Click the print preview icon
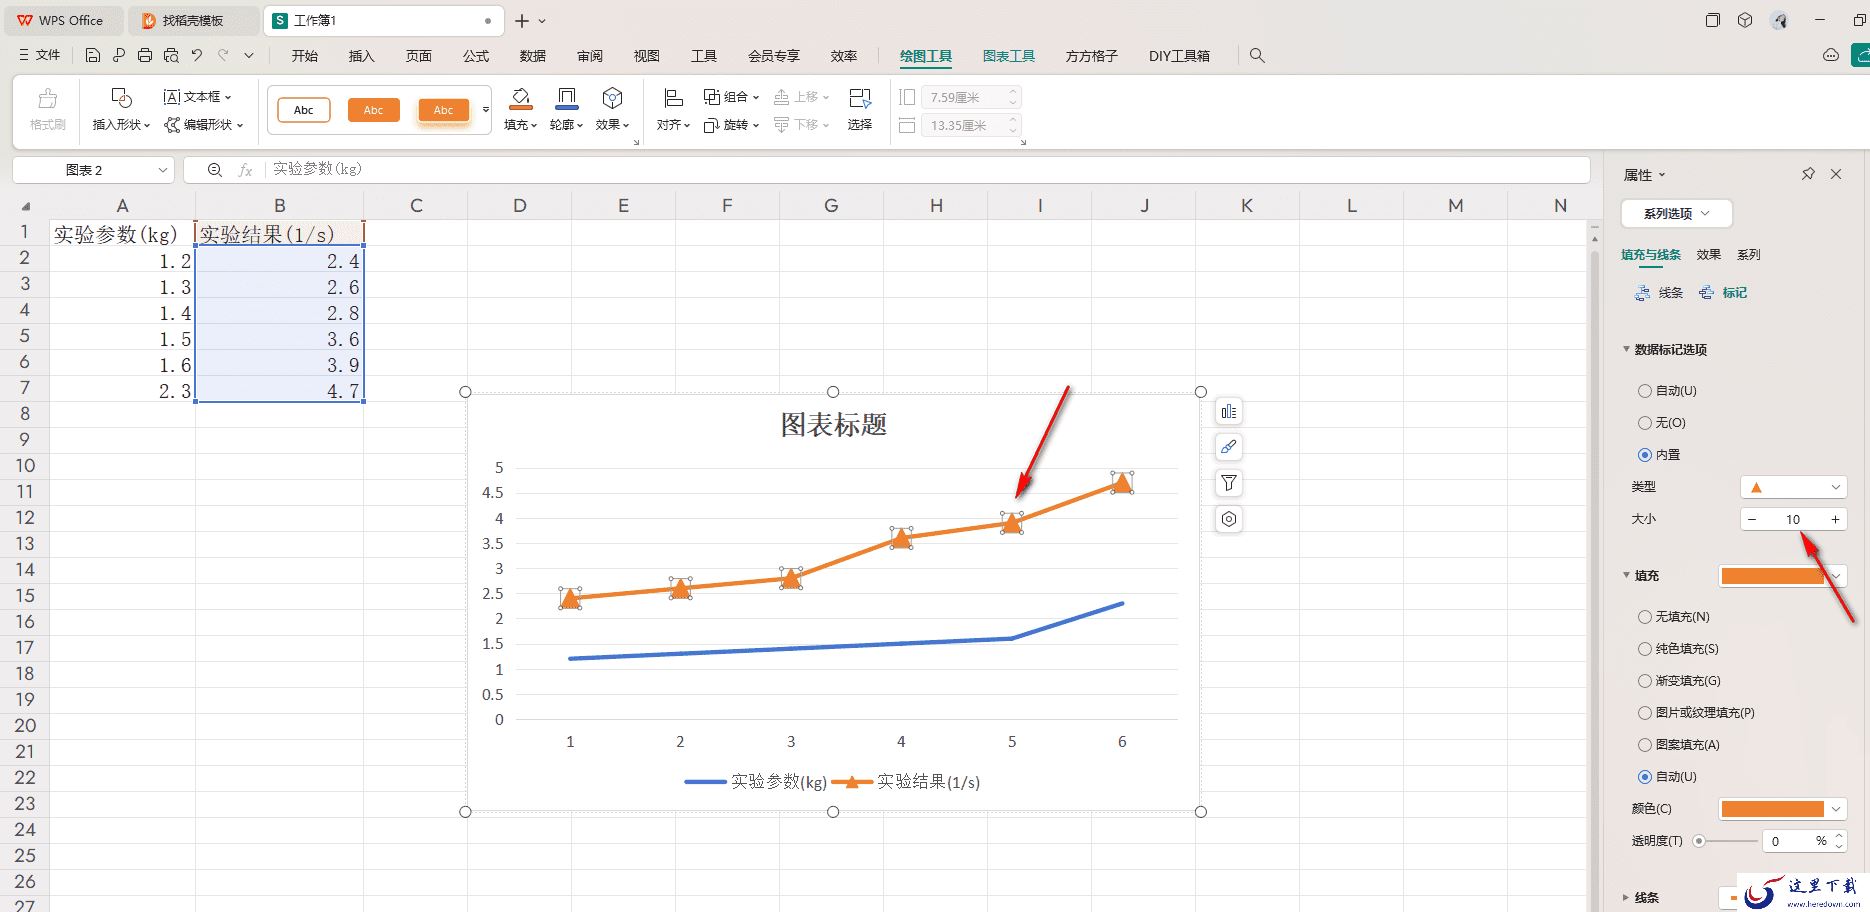 pos(171,56)
